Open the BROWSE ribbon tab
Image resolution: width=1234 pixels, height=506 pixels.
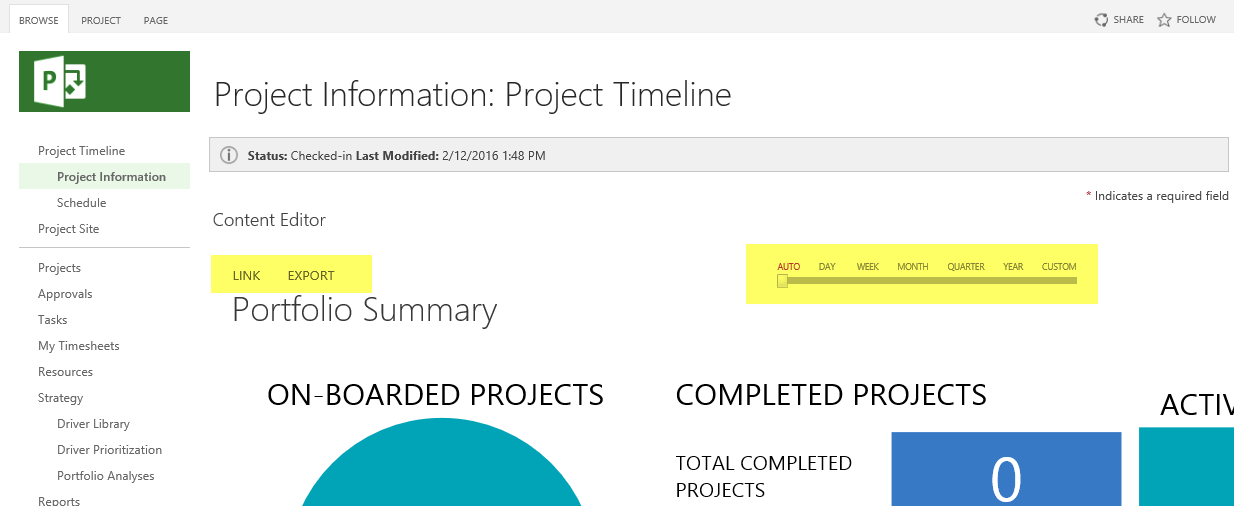coord(39,20)
